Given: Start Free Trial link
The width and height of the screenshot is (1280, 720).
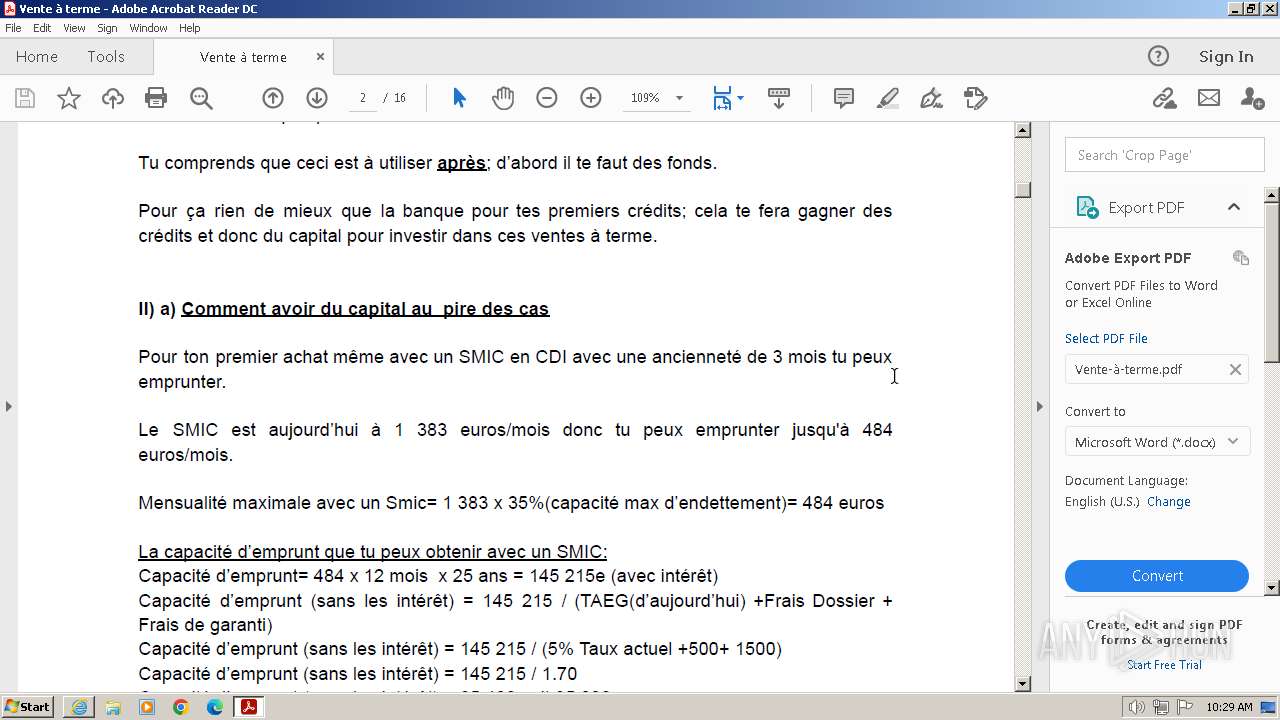Looking at the screenshot, I should point(1164,665).
